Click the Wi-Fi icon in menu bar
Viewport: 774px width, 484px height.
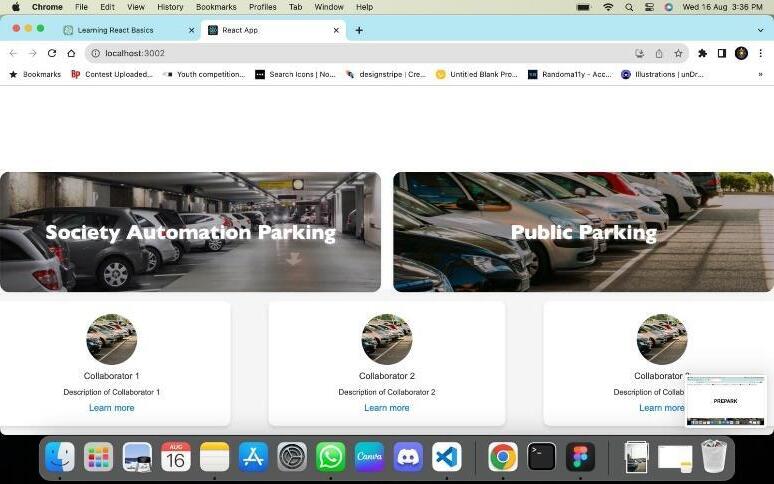coord(608,7)
